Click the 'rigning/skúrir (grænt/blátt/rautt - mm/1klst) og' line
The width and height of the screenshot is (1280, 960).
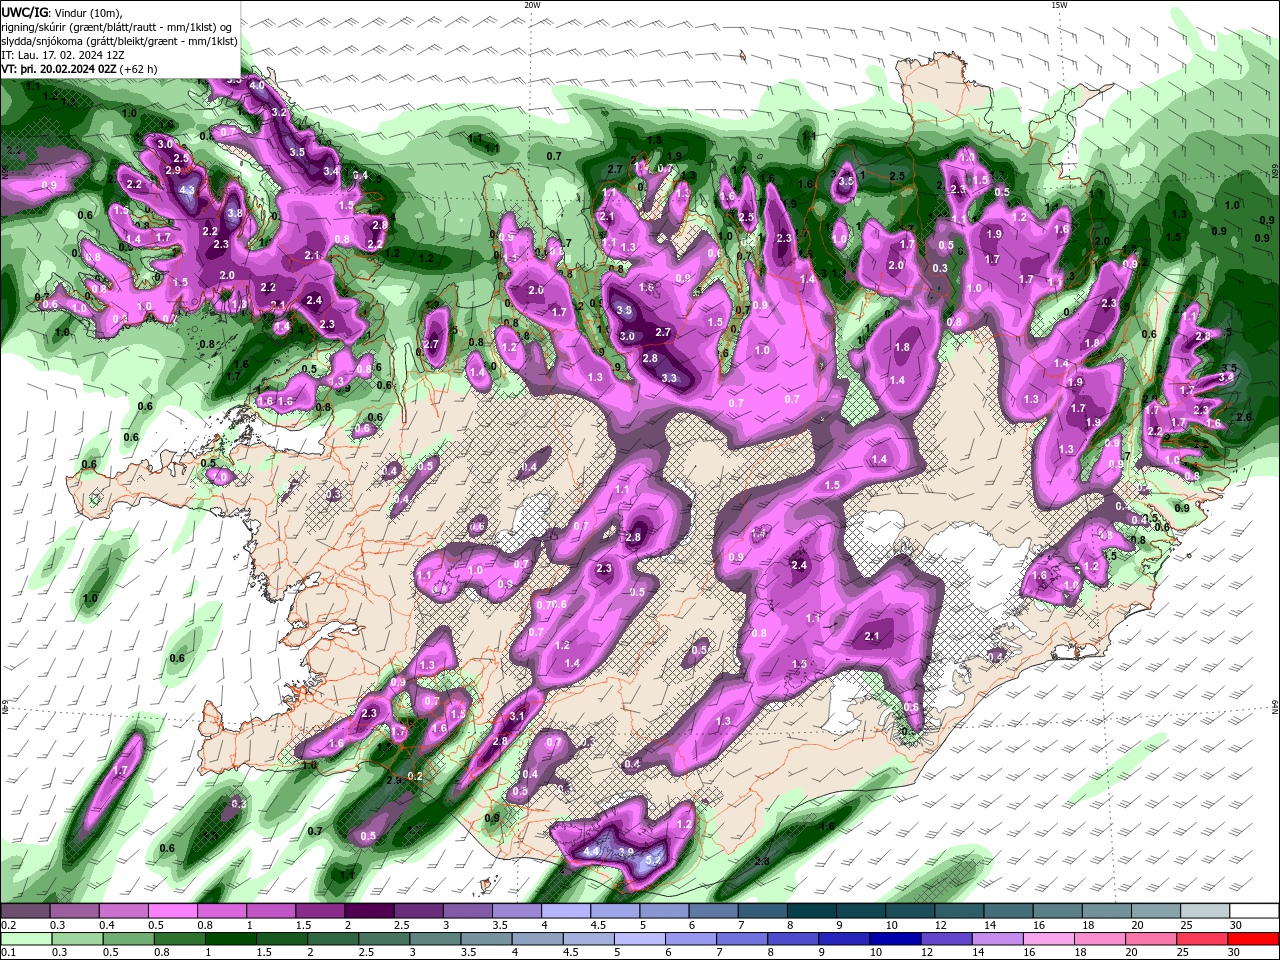click(118, 27)
